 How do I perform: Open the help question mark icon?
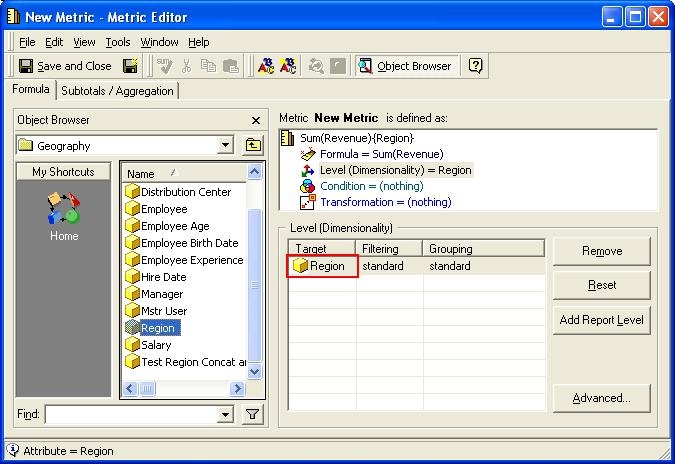click(x=476, y=66)
